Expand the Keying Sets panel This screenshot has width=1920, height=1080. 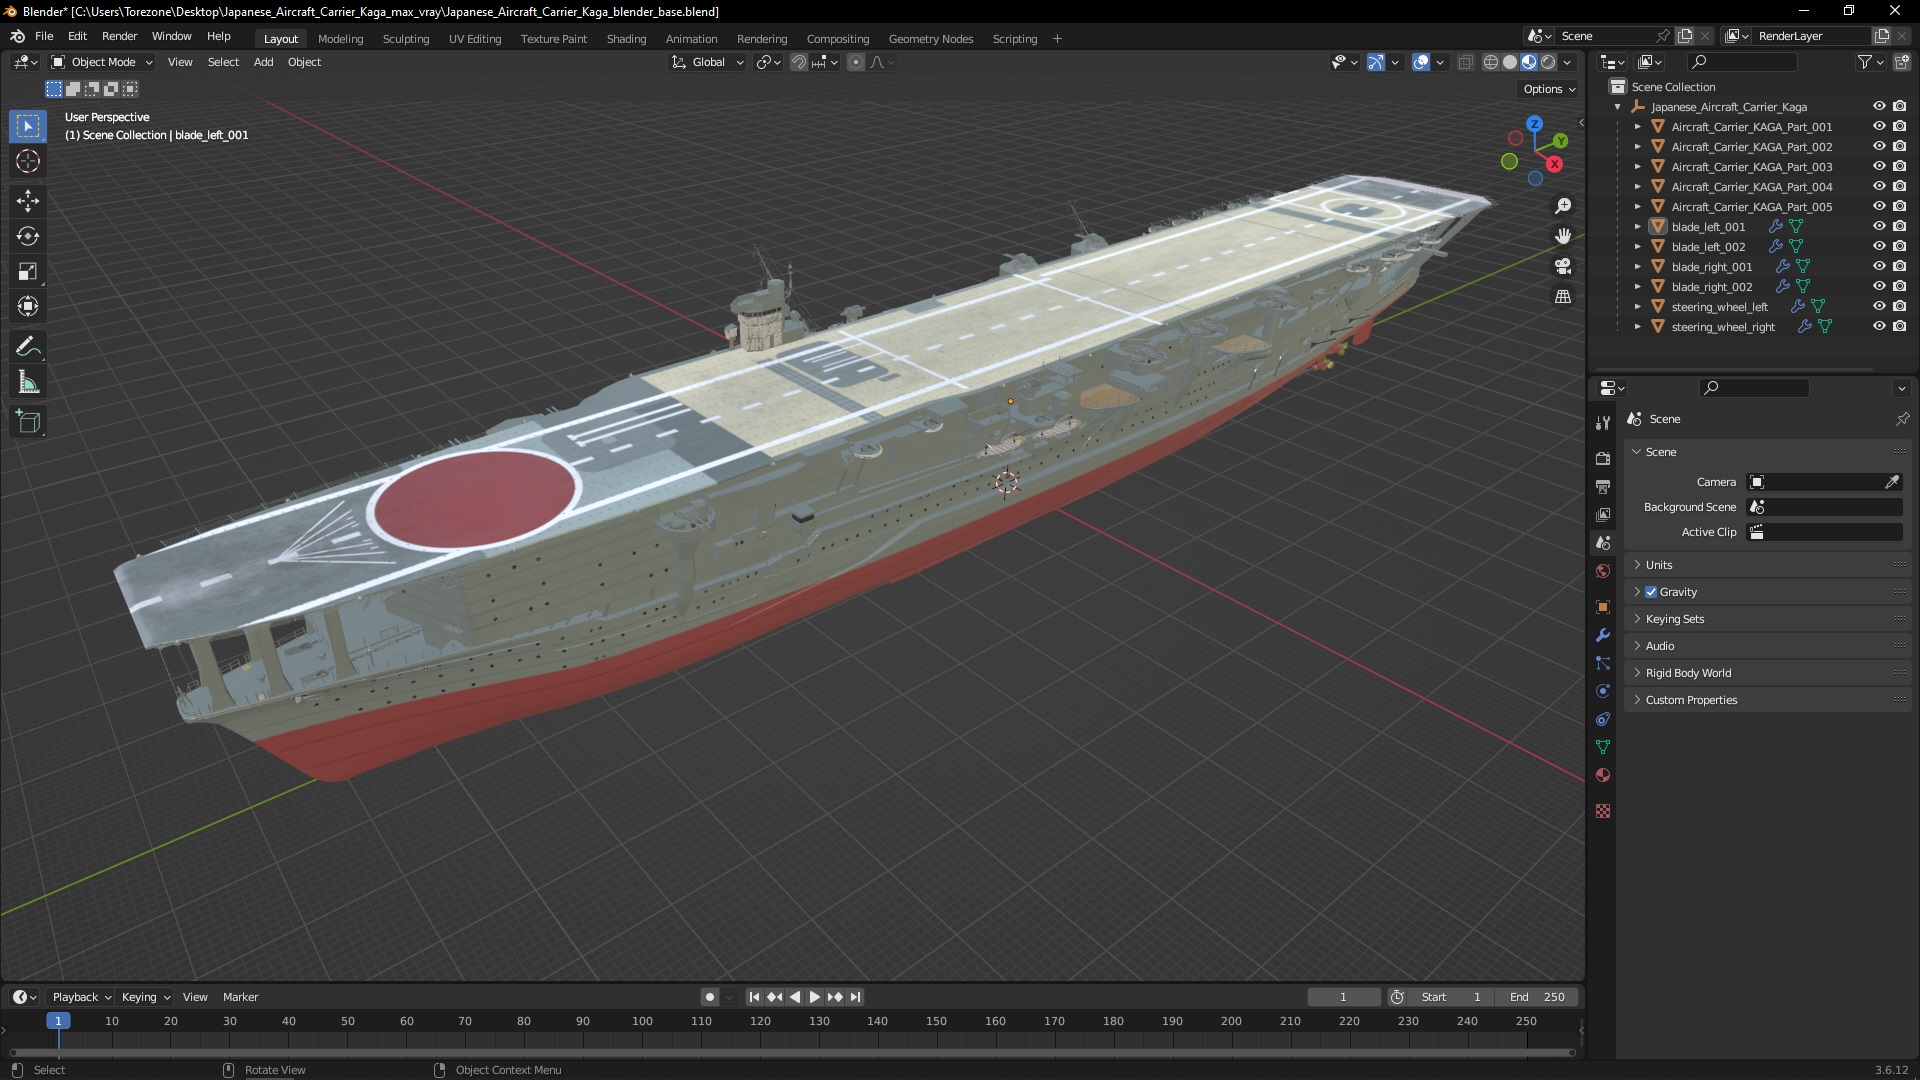[x=1767, y=619]
